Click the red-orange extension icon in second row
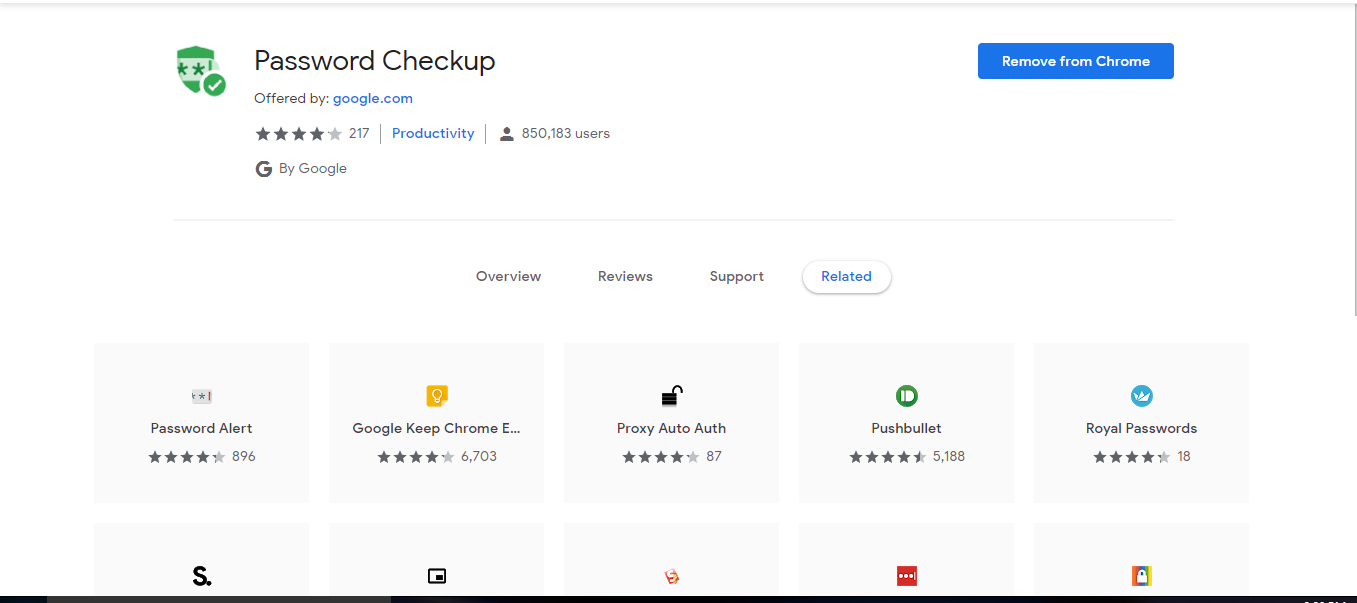 pos(672,576)
